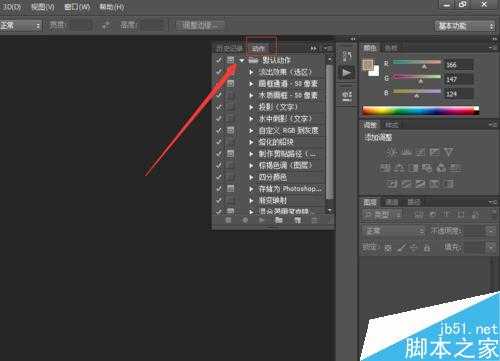Toggle checkmark for 四分颜色 action
This screenshot has height=361, width=500.
(x=219, y=177)
